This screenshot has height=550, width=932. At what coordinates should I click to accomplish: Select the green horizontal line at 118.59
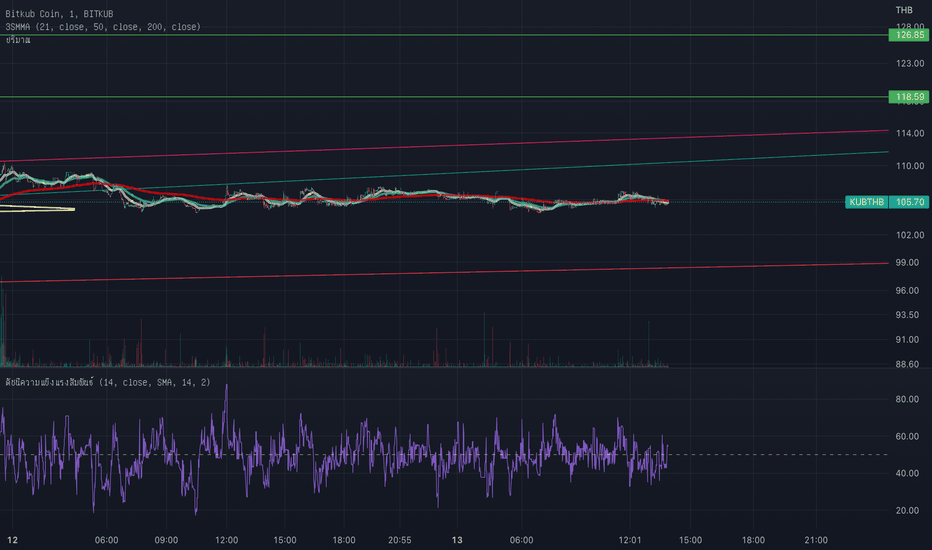tap(444, 97)
